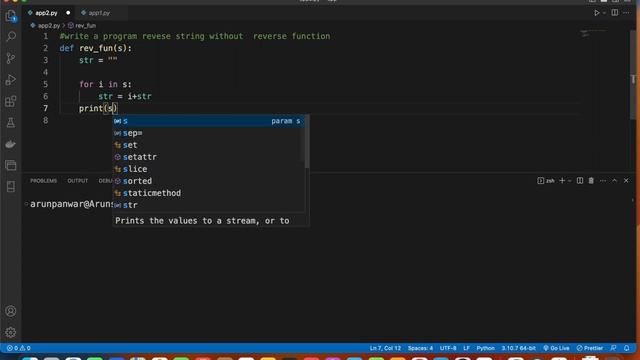Split the editor to the right
The width and height of the screenshot is (640, 360).
[x=615, y=13]
